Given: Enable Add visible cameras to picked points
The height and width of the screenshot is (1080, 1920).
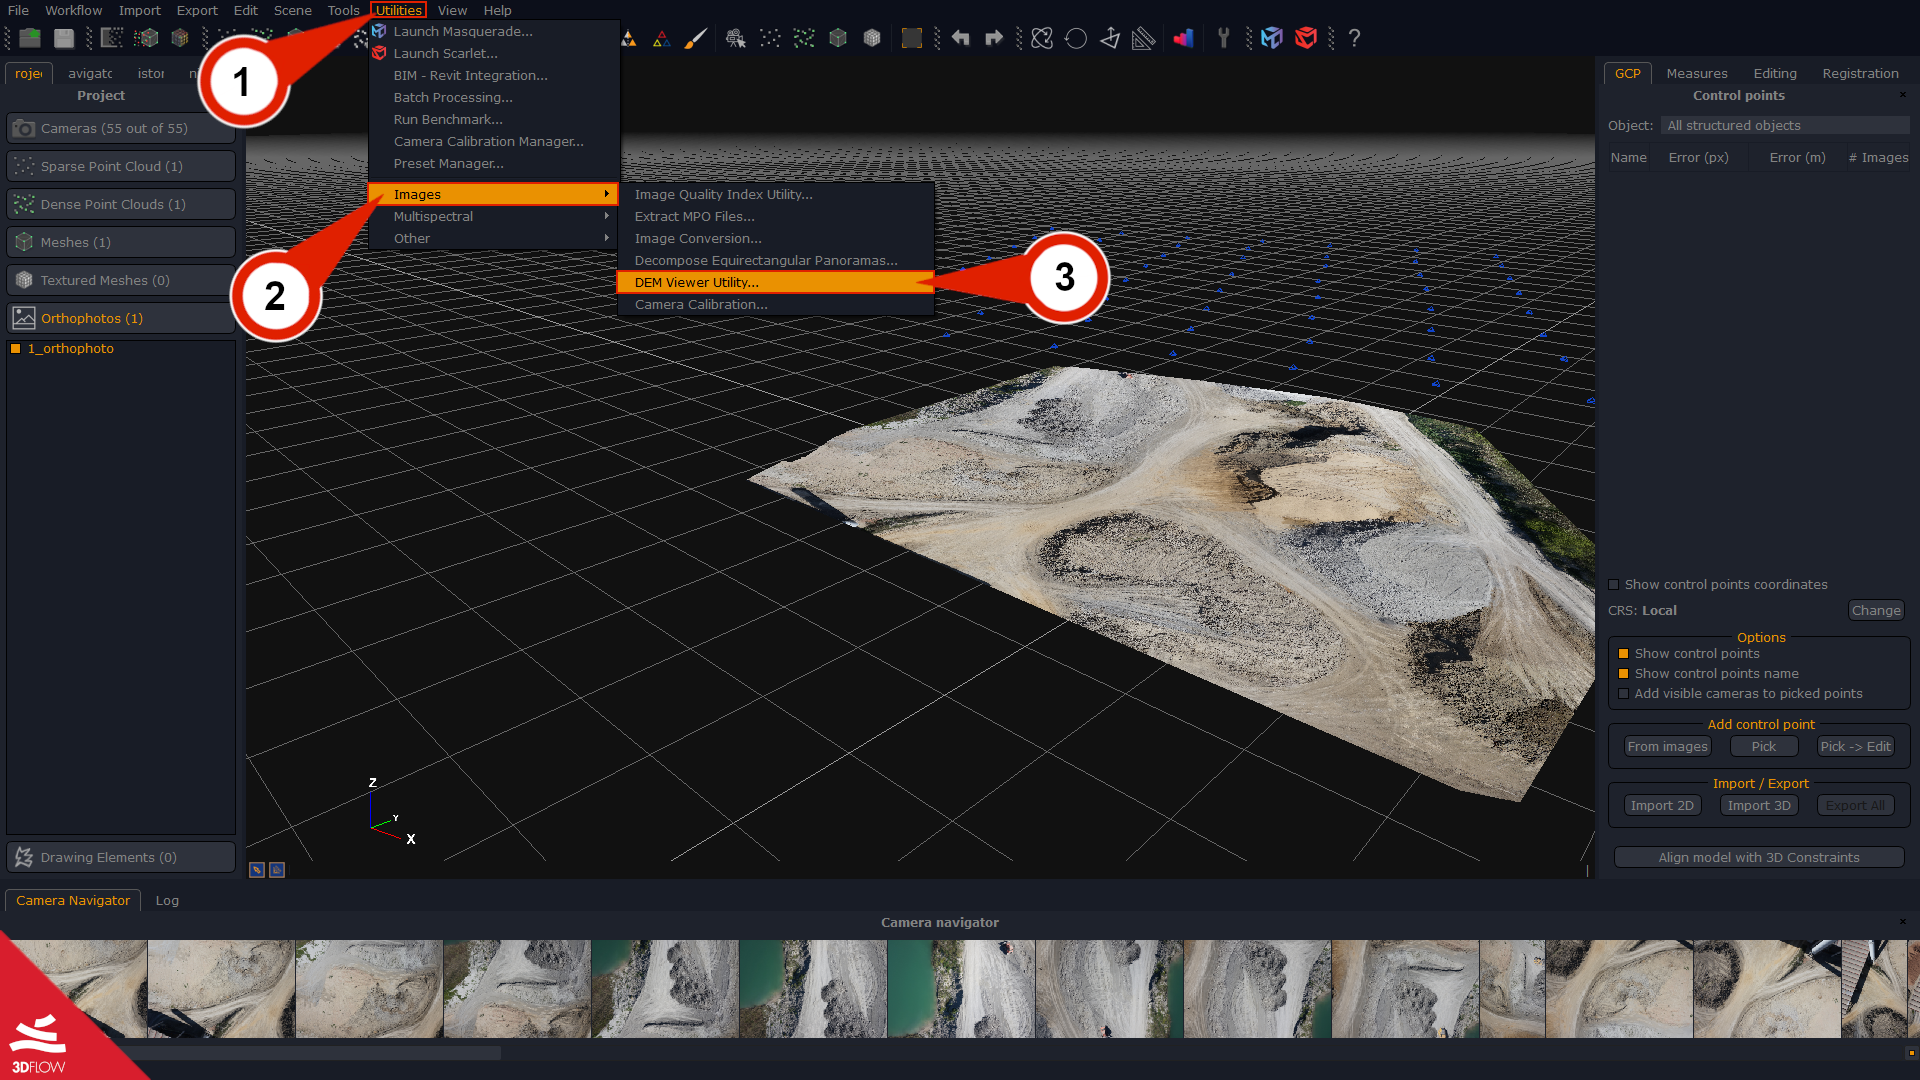Looking at the screenshot, I should click(x=1623, y=694).
